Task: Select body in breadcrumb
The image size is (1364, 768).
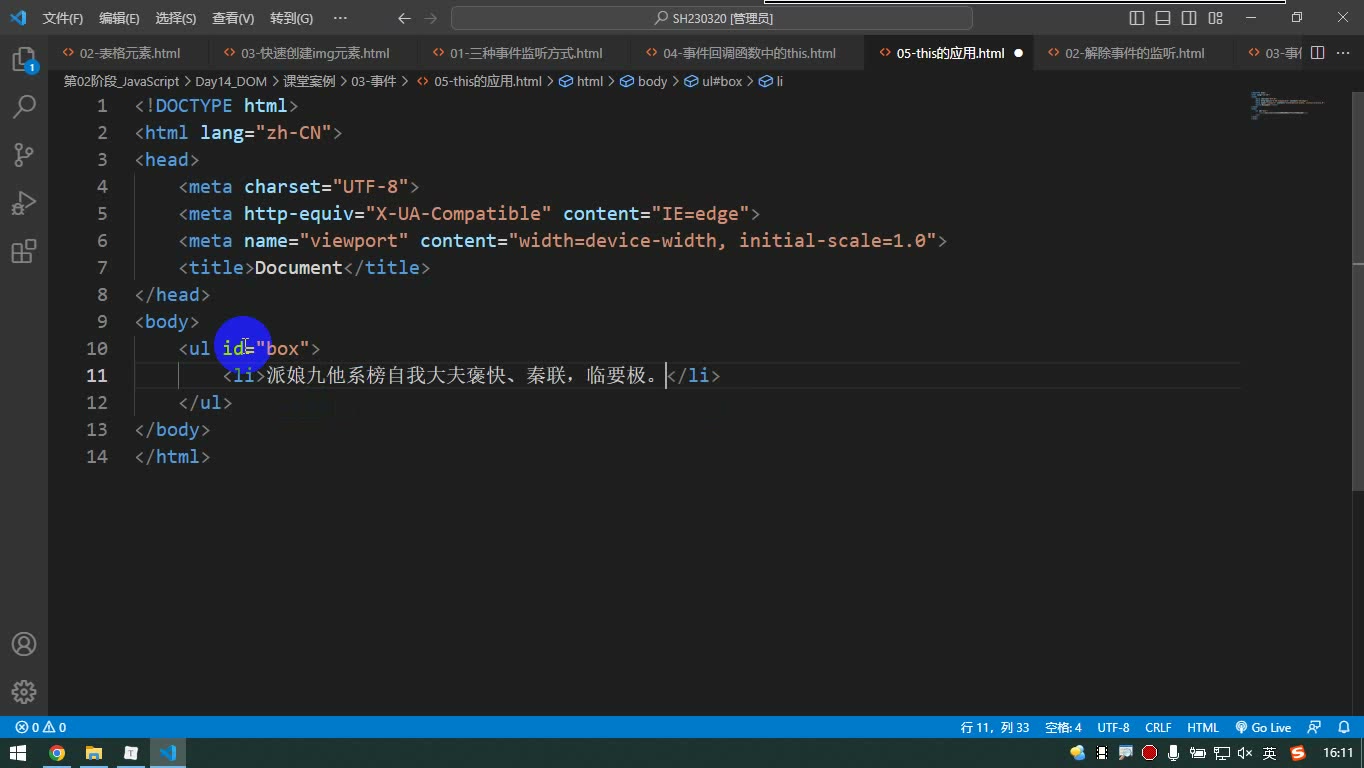Action: [x=644, y=82]
